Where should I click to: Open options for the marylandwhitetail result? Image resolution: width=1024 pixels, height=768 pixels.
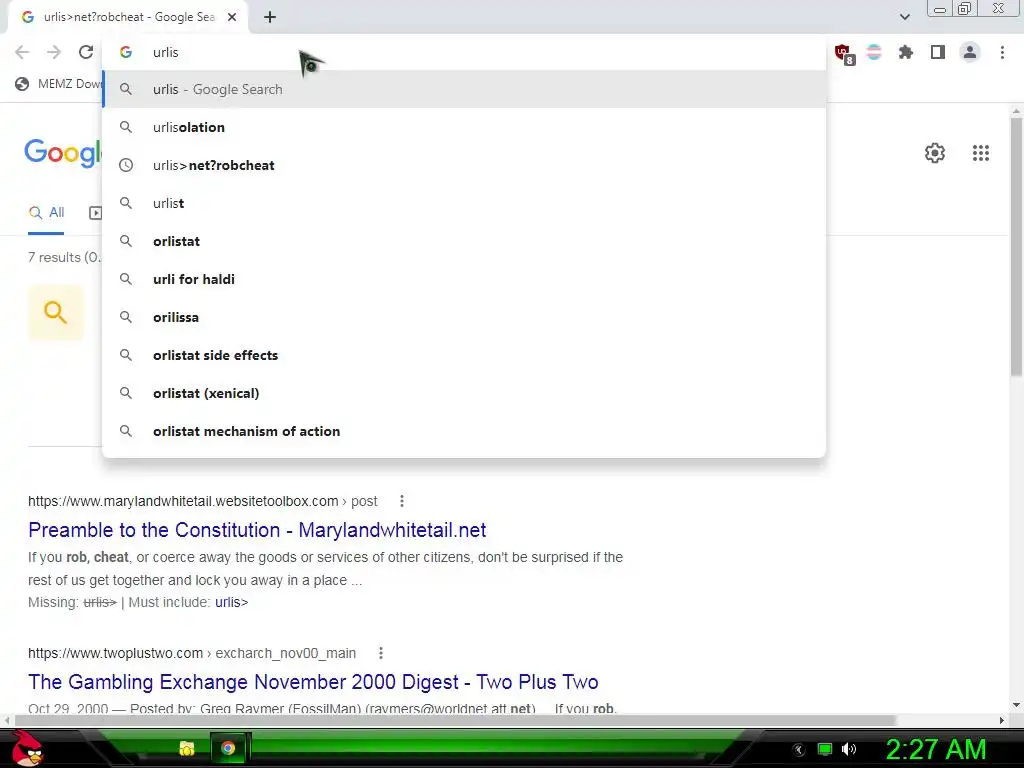tap(402, 501)
